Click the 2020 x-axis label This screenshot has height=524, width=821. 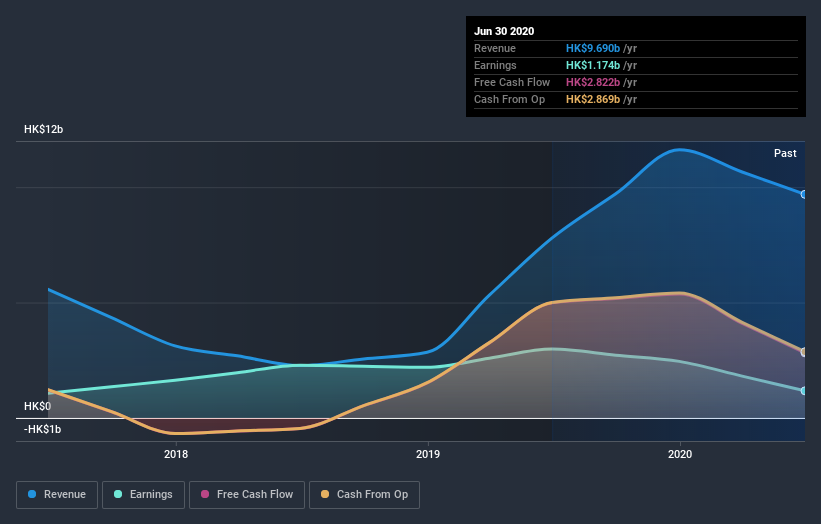(x=680, y=454)
